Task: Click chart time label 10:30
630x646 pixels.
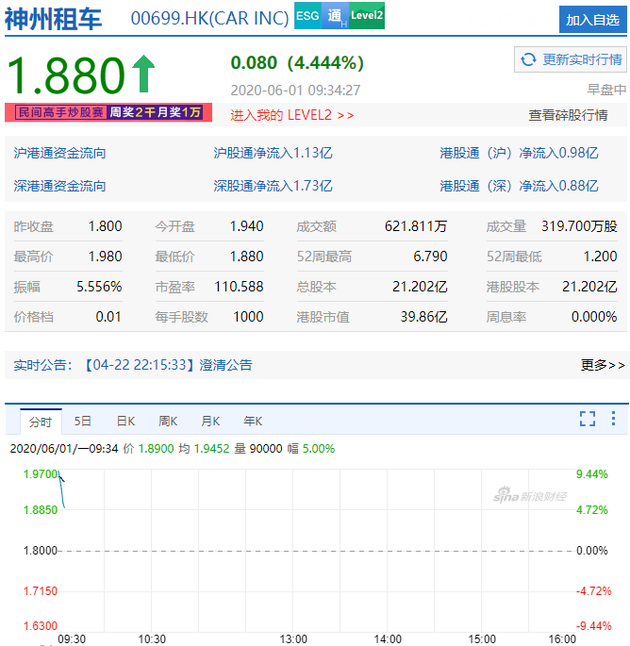Action: 152,639
